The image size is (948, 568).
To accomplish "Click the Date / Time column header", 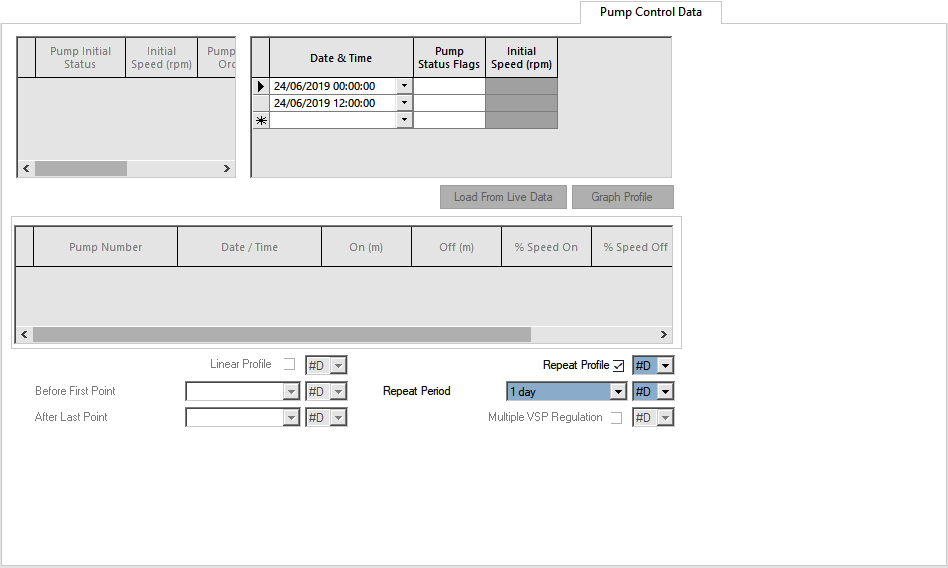I will tap(249, 247).
